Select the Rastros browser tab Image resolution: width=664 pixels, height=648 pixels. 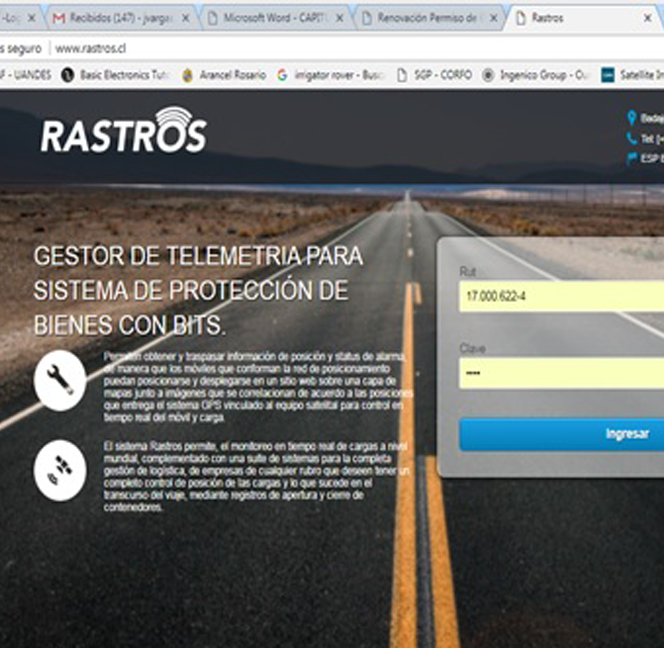584,18
